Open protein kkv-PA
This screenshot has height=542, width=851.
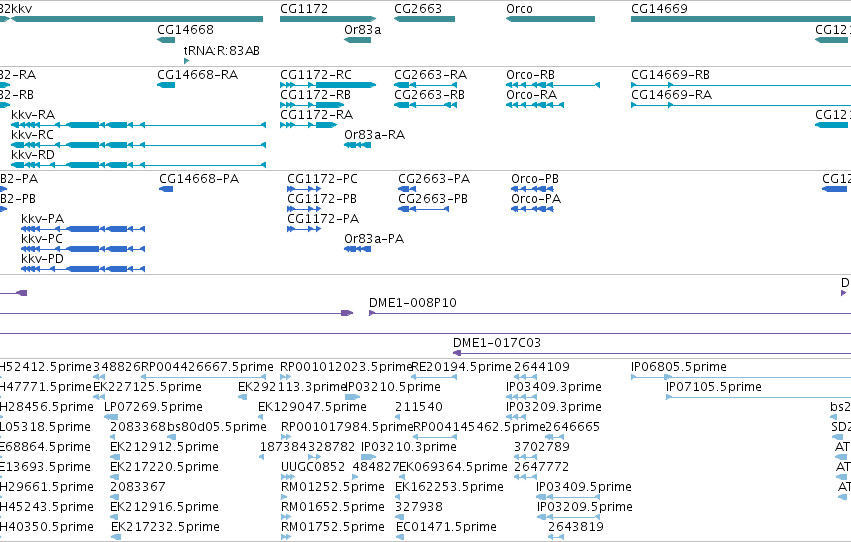43,219
